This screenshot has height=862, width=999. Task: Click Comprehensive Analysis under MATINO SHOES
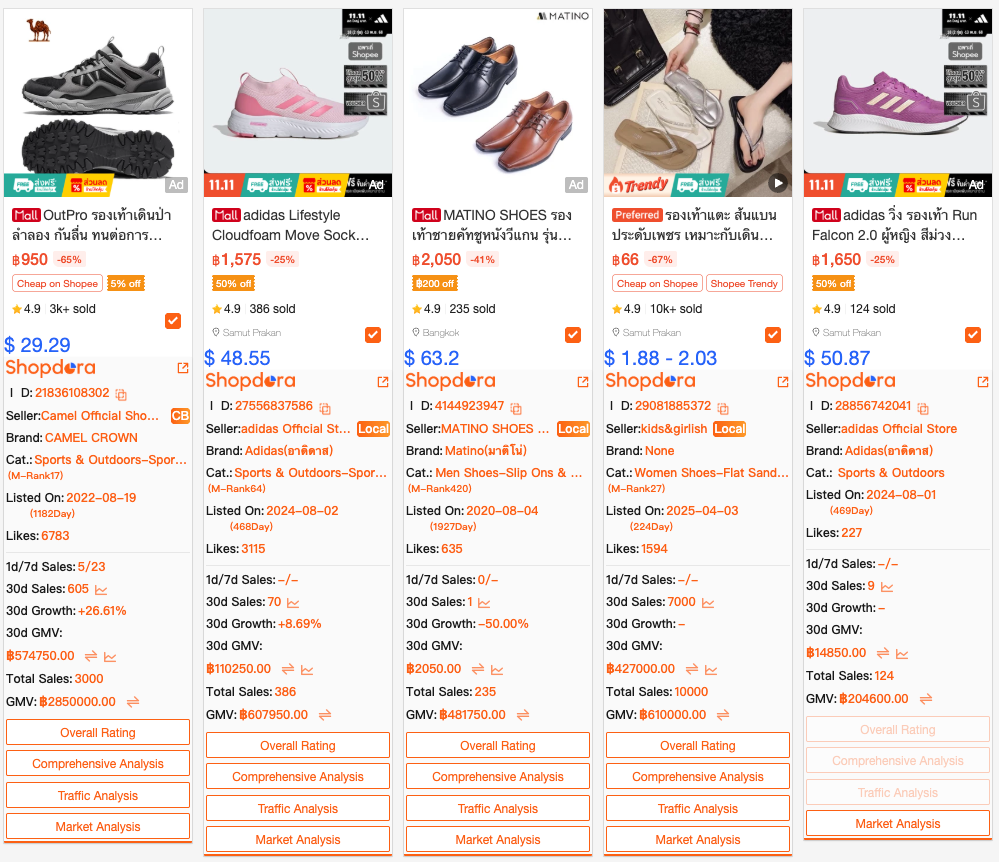[498, 776]
